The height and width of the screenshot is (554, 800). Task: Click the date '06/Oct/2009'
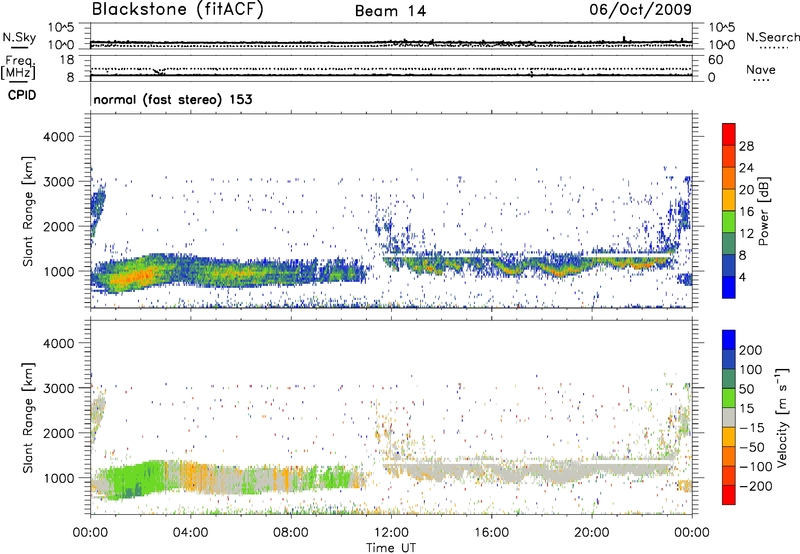click(641, 10)
